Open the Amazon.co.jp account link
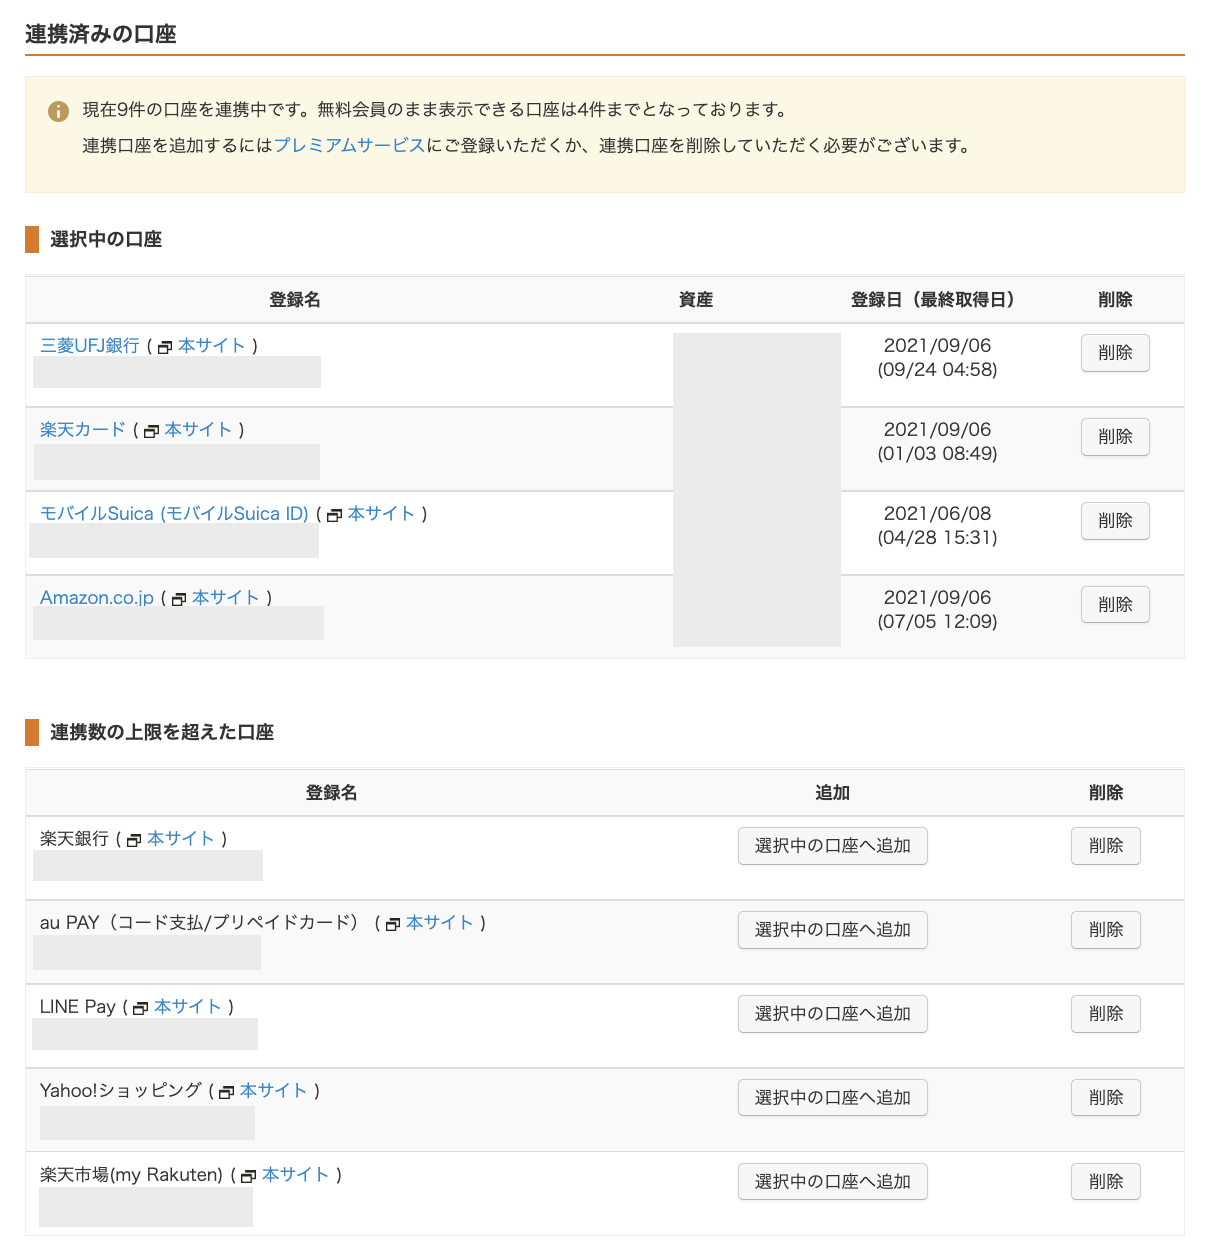 pyautogui.click(x=97, y=598)
